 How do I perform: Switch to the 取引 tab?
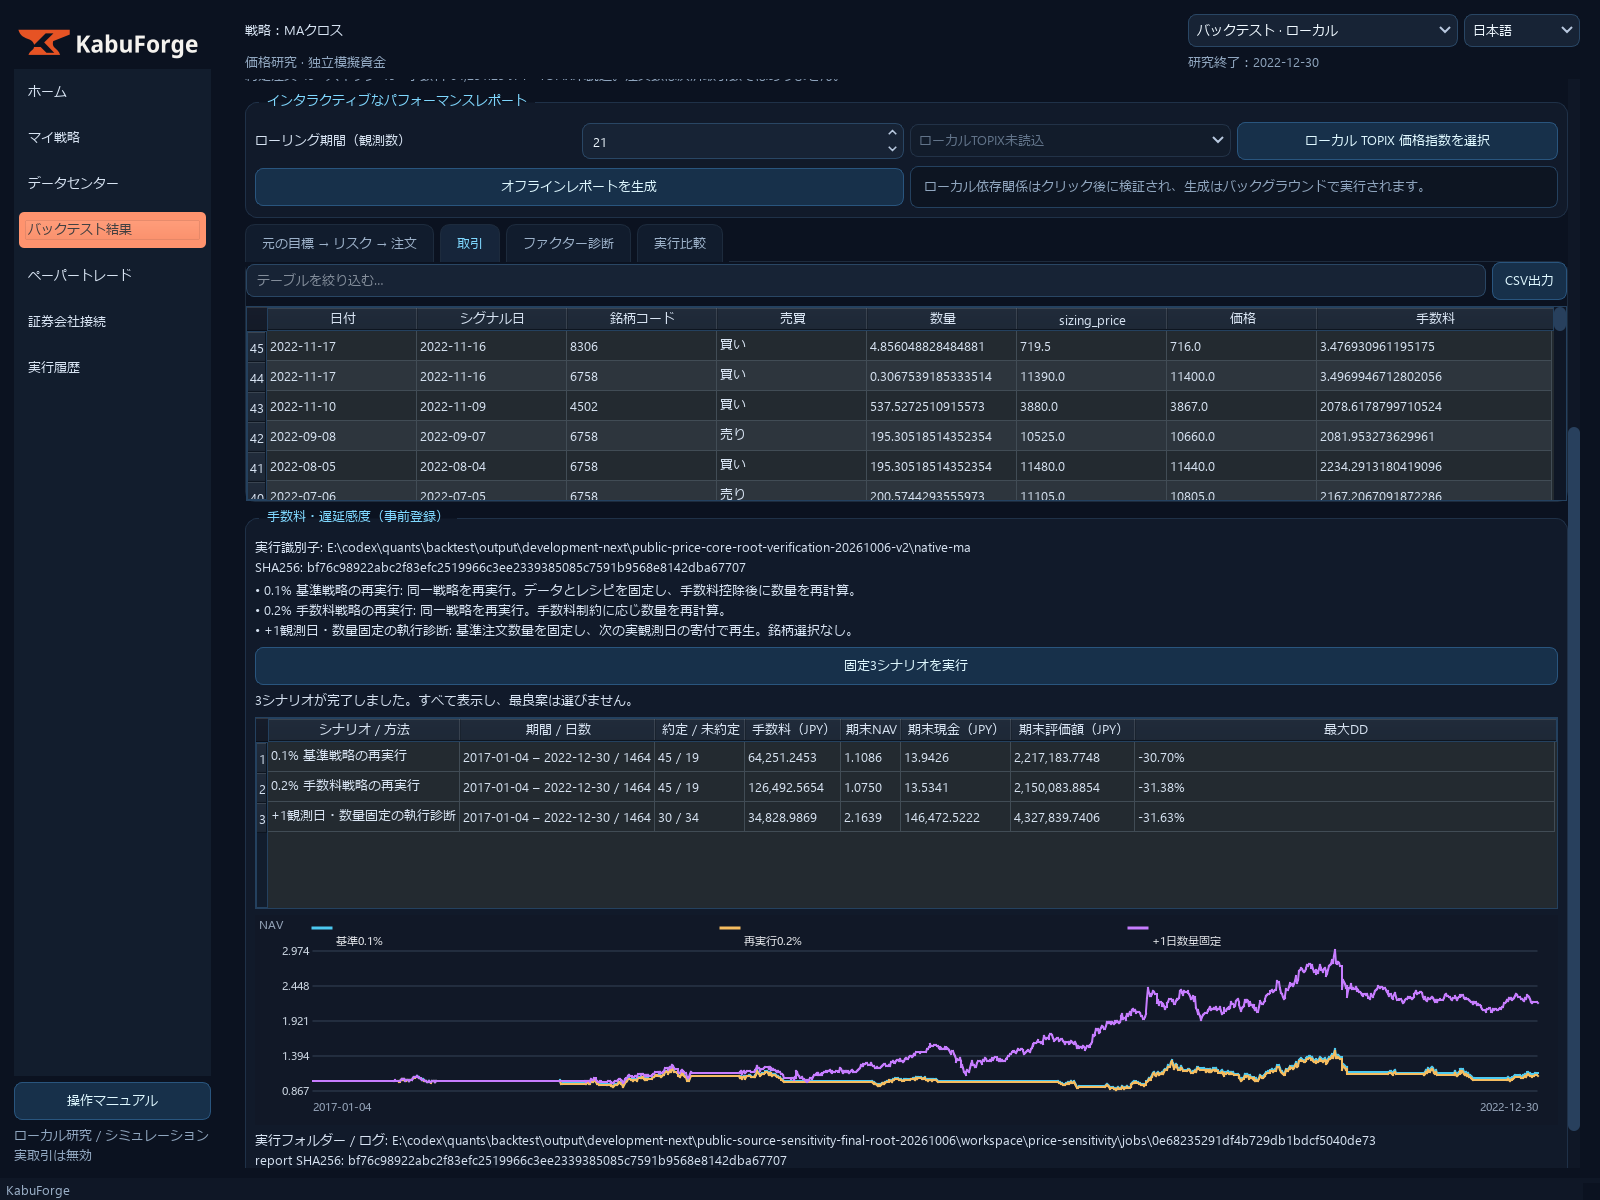pyautogui.click(x=470, y=243)
